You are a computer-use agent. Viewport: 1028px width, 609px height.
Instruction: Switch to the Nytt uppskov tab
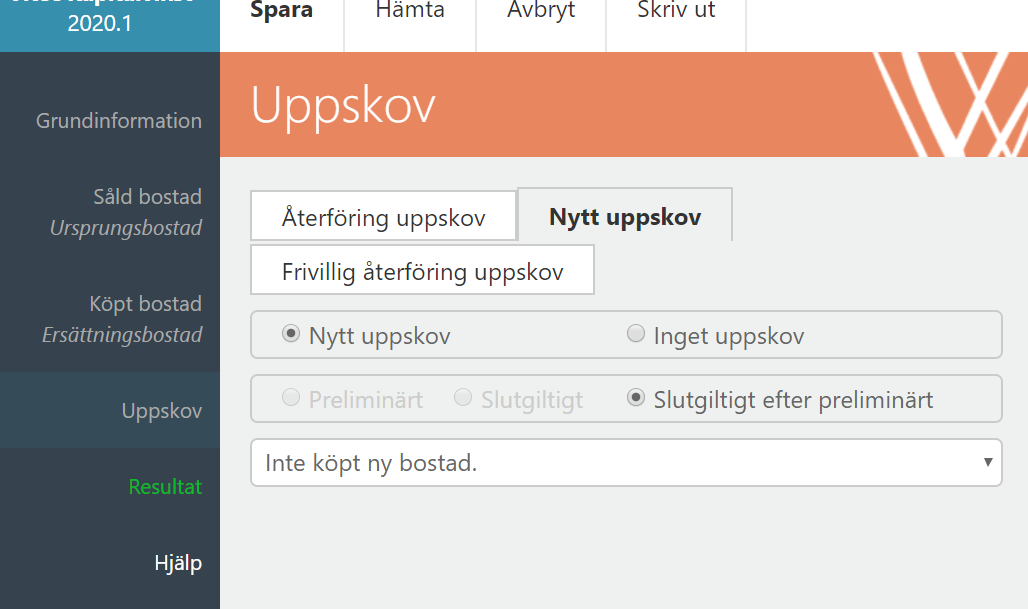[x=625, y=213]
